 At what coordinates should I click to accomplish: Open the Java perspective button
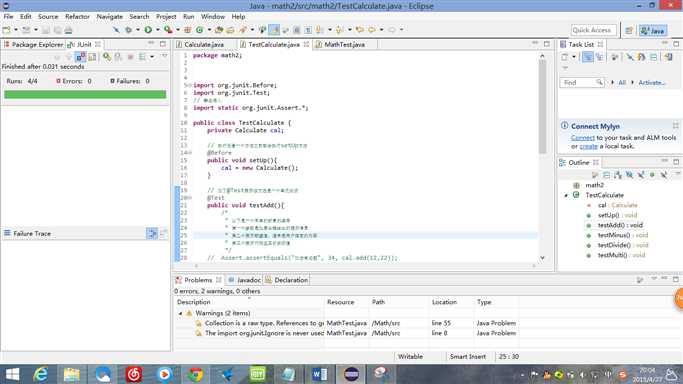click(x=653, y=30)
